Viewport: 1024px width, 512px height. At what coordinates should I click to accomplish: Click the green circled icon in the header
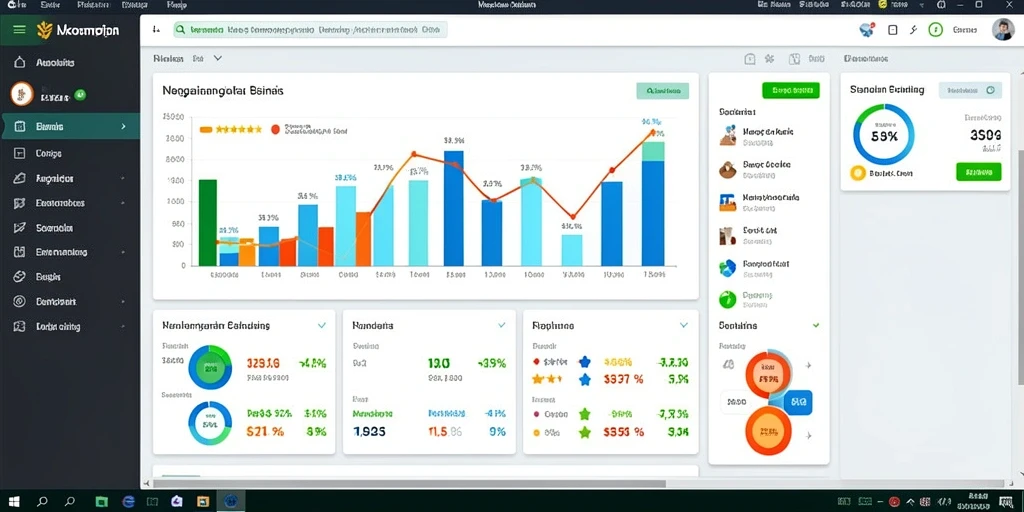coord(936,29)
